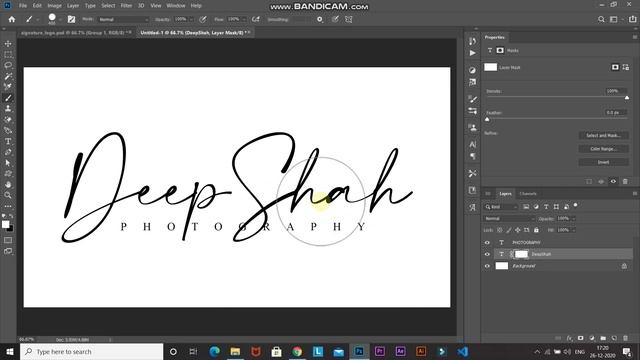Open the File menu

click(x=23, y=6)
